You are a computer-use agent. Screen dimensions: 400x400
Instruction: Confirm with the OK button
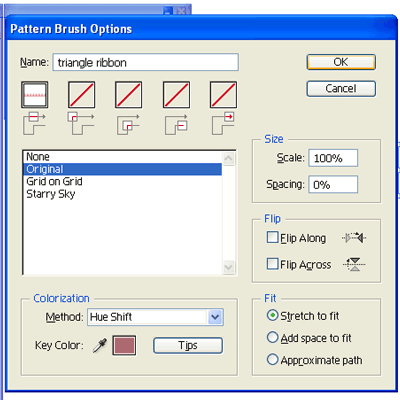pos(341,62)
